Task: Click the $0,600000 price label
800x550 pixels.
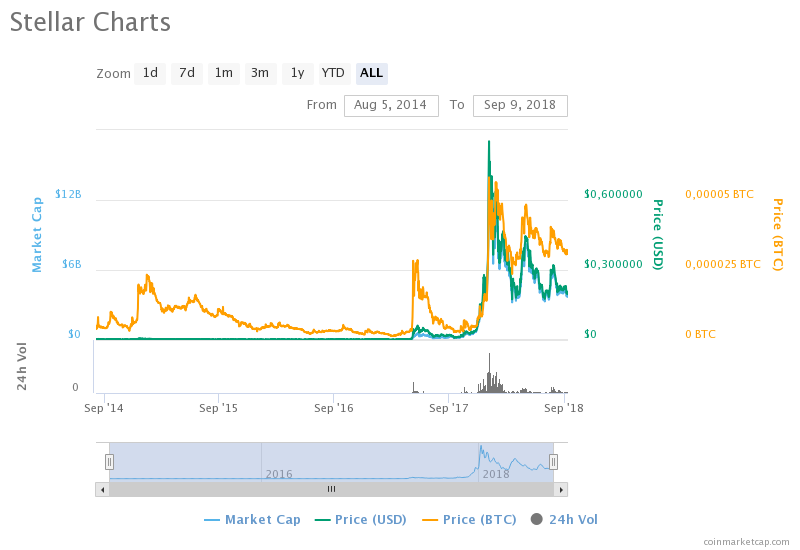Action: tap(613, 194)
